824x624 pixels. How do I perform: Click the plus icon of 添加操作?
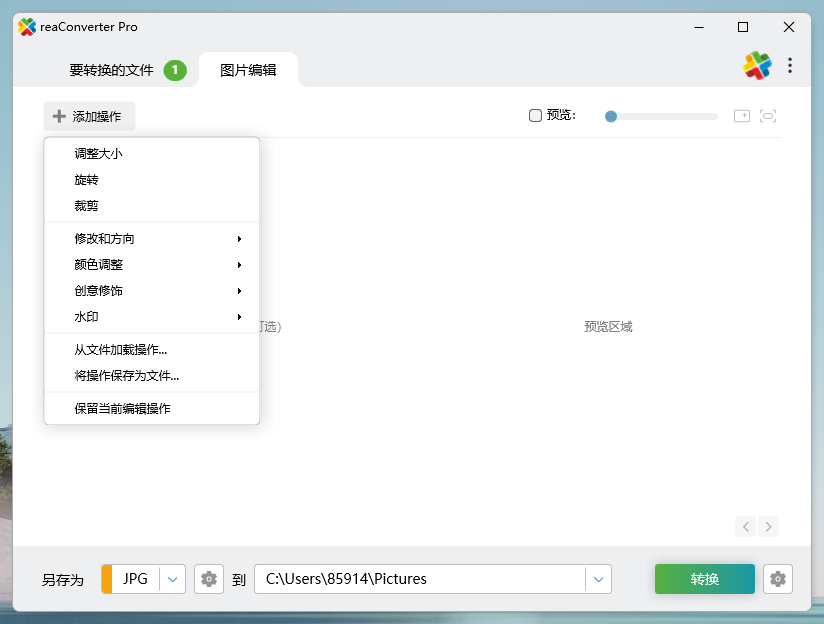59,116
